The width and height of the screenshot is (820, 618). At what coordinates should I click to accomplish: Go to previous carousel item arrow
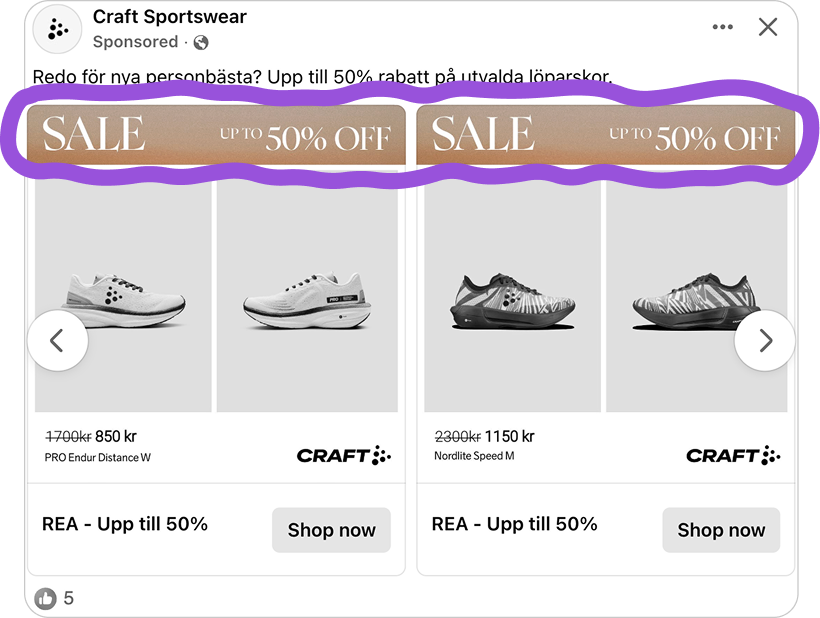pyautogui.click(x=57, y=341)
